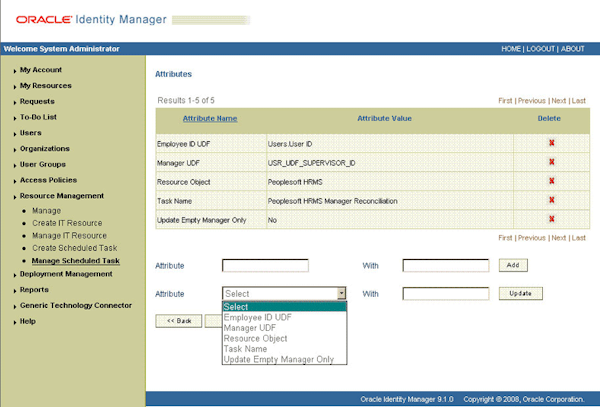The width and height of the screenshot is (600, 407).
Task: Click Next link above the table
Action: point(559,101)
